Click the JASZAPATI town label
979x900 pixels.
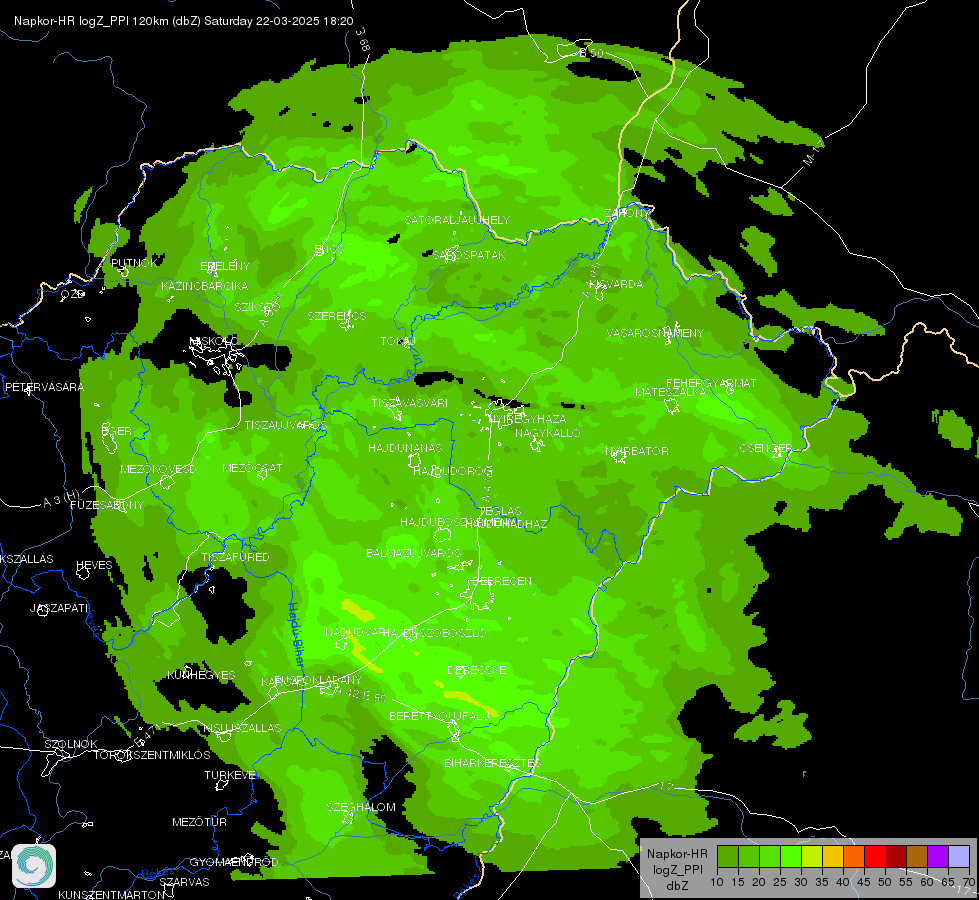pyautogui.click(x=59, y=608)
